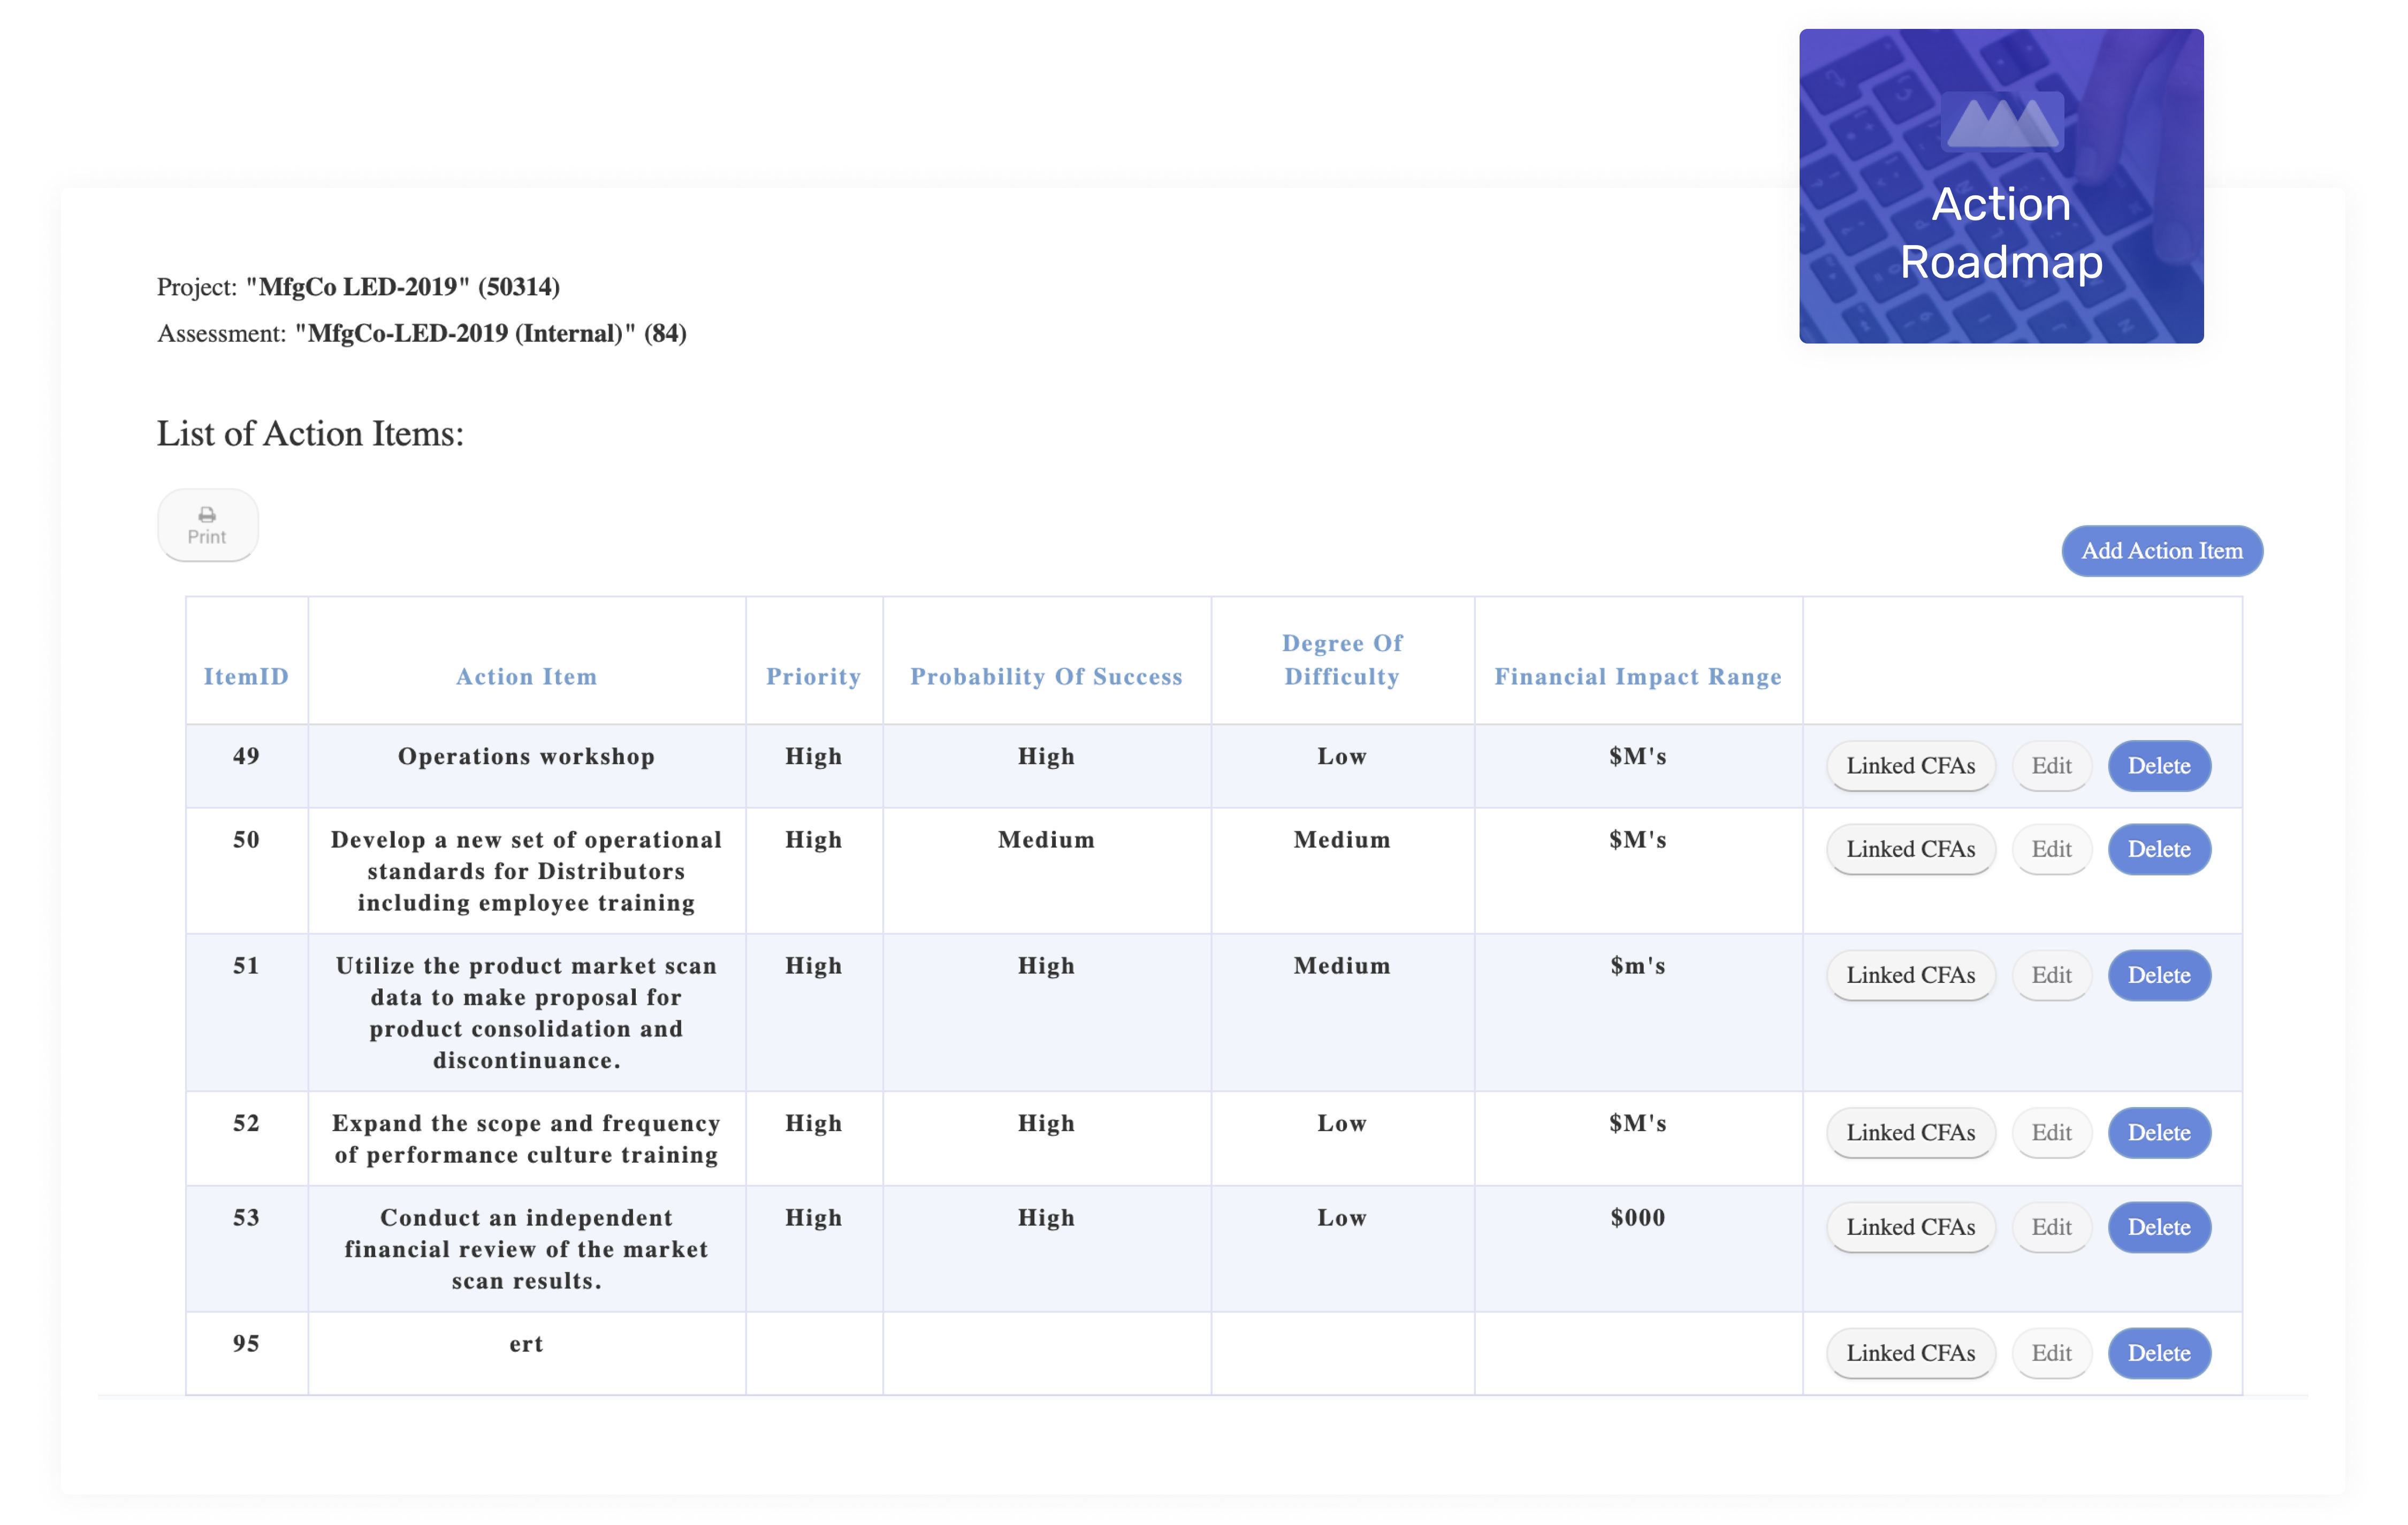Click '$000' financial impact value

1638,1218
